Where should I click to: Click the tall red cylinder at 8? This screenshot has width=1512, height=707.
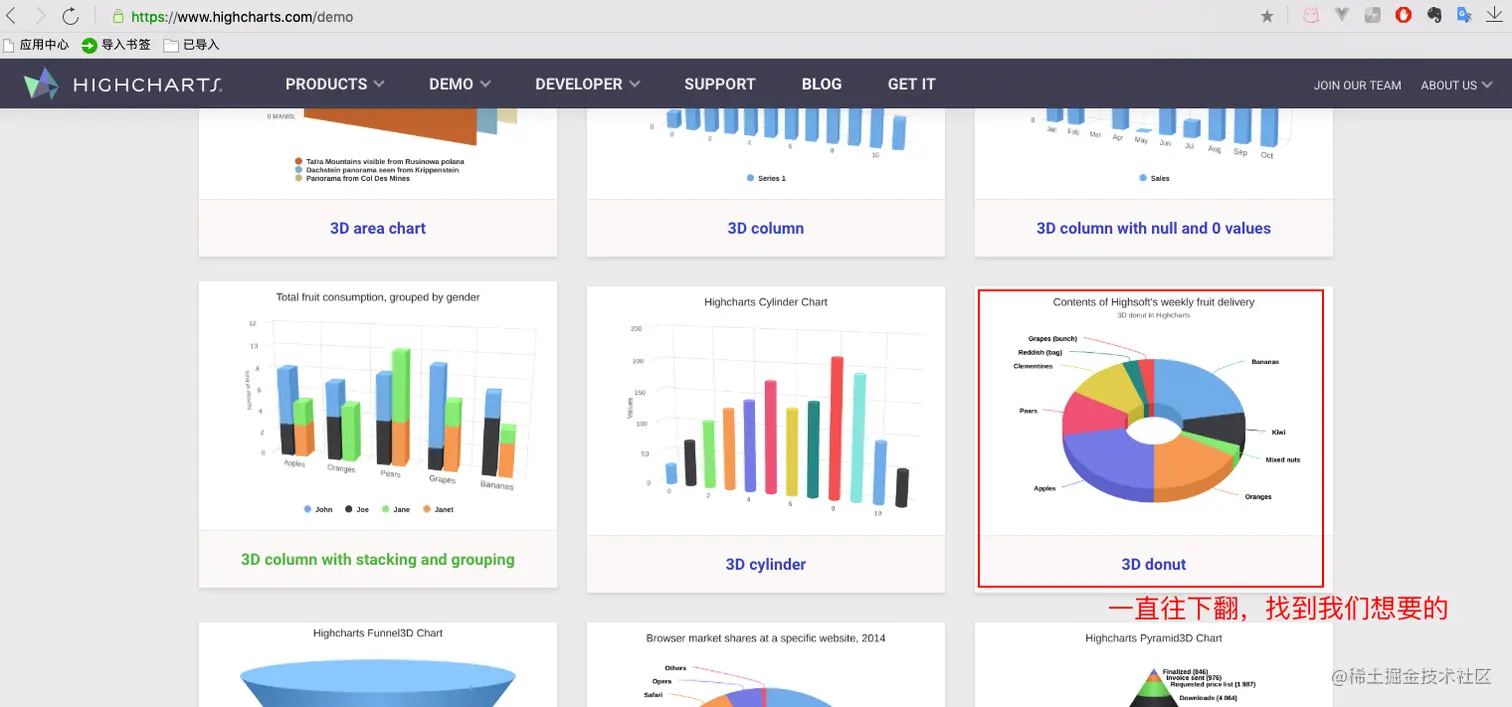click(835, 428)
